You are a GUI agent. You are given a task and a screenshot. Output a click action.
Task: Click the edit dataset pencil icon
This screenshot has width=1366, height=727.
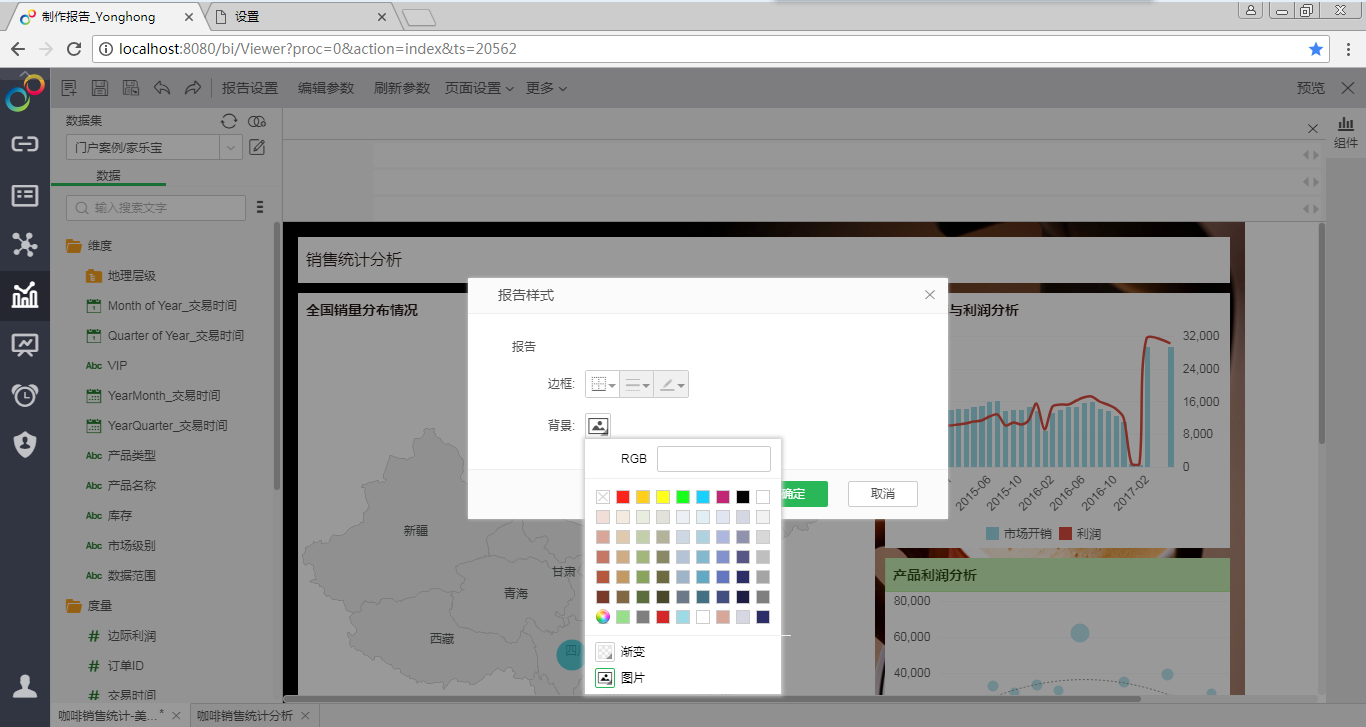(257, 148)
